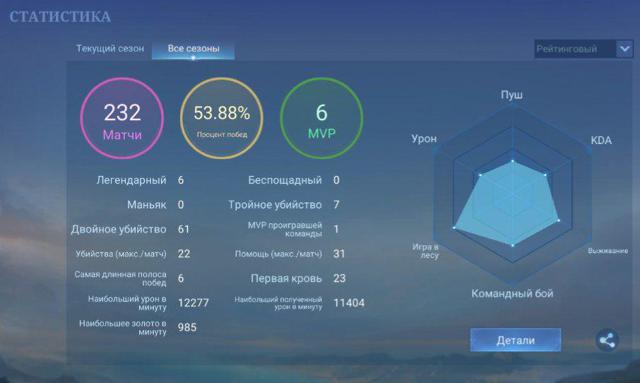Select the Урон radar axis label
The image size is (640, 383).
[x=424, y=139]
